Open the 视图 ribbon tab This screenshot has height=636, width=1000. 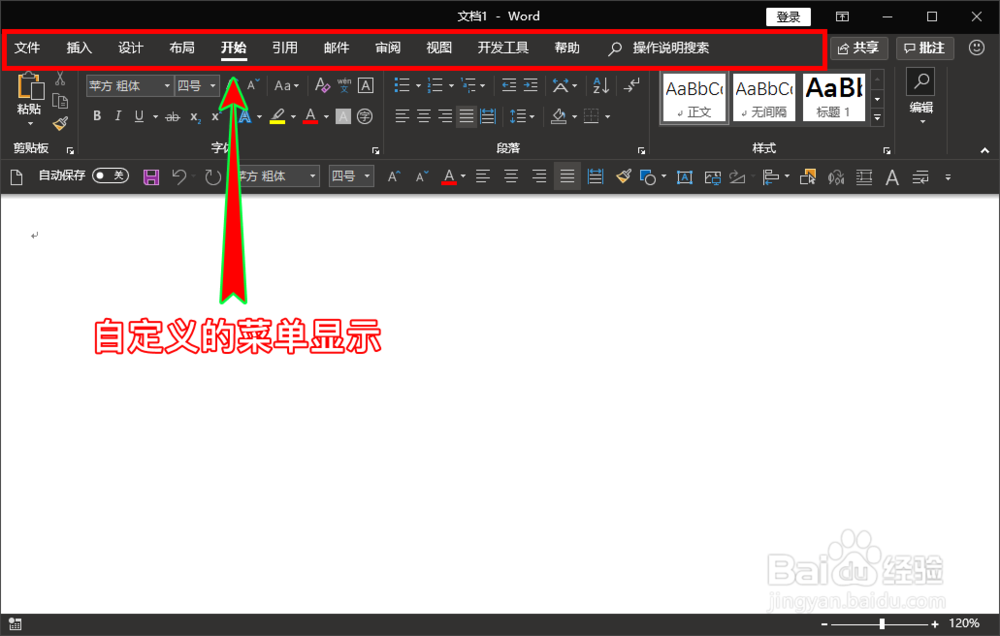438,47
